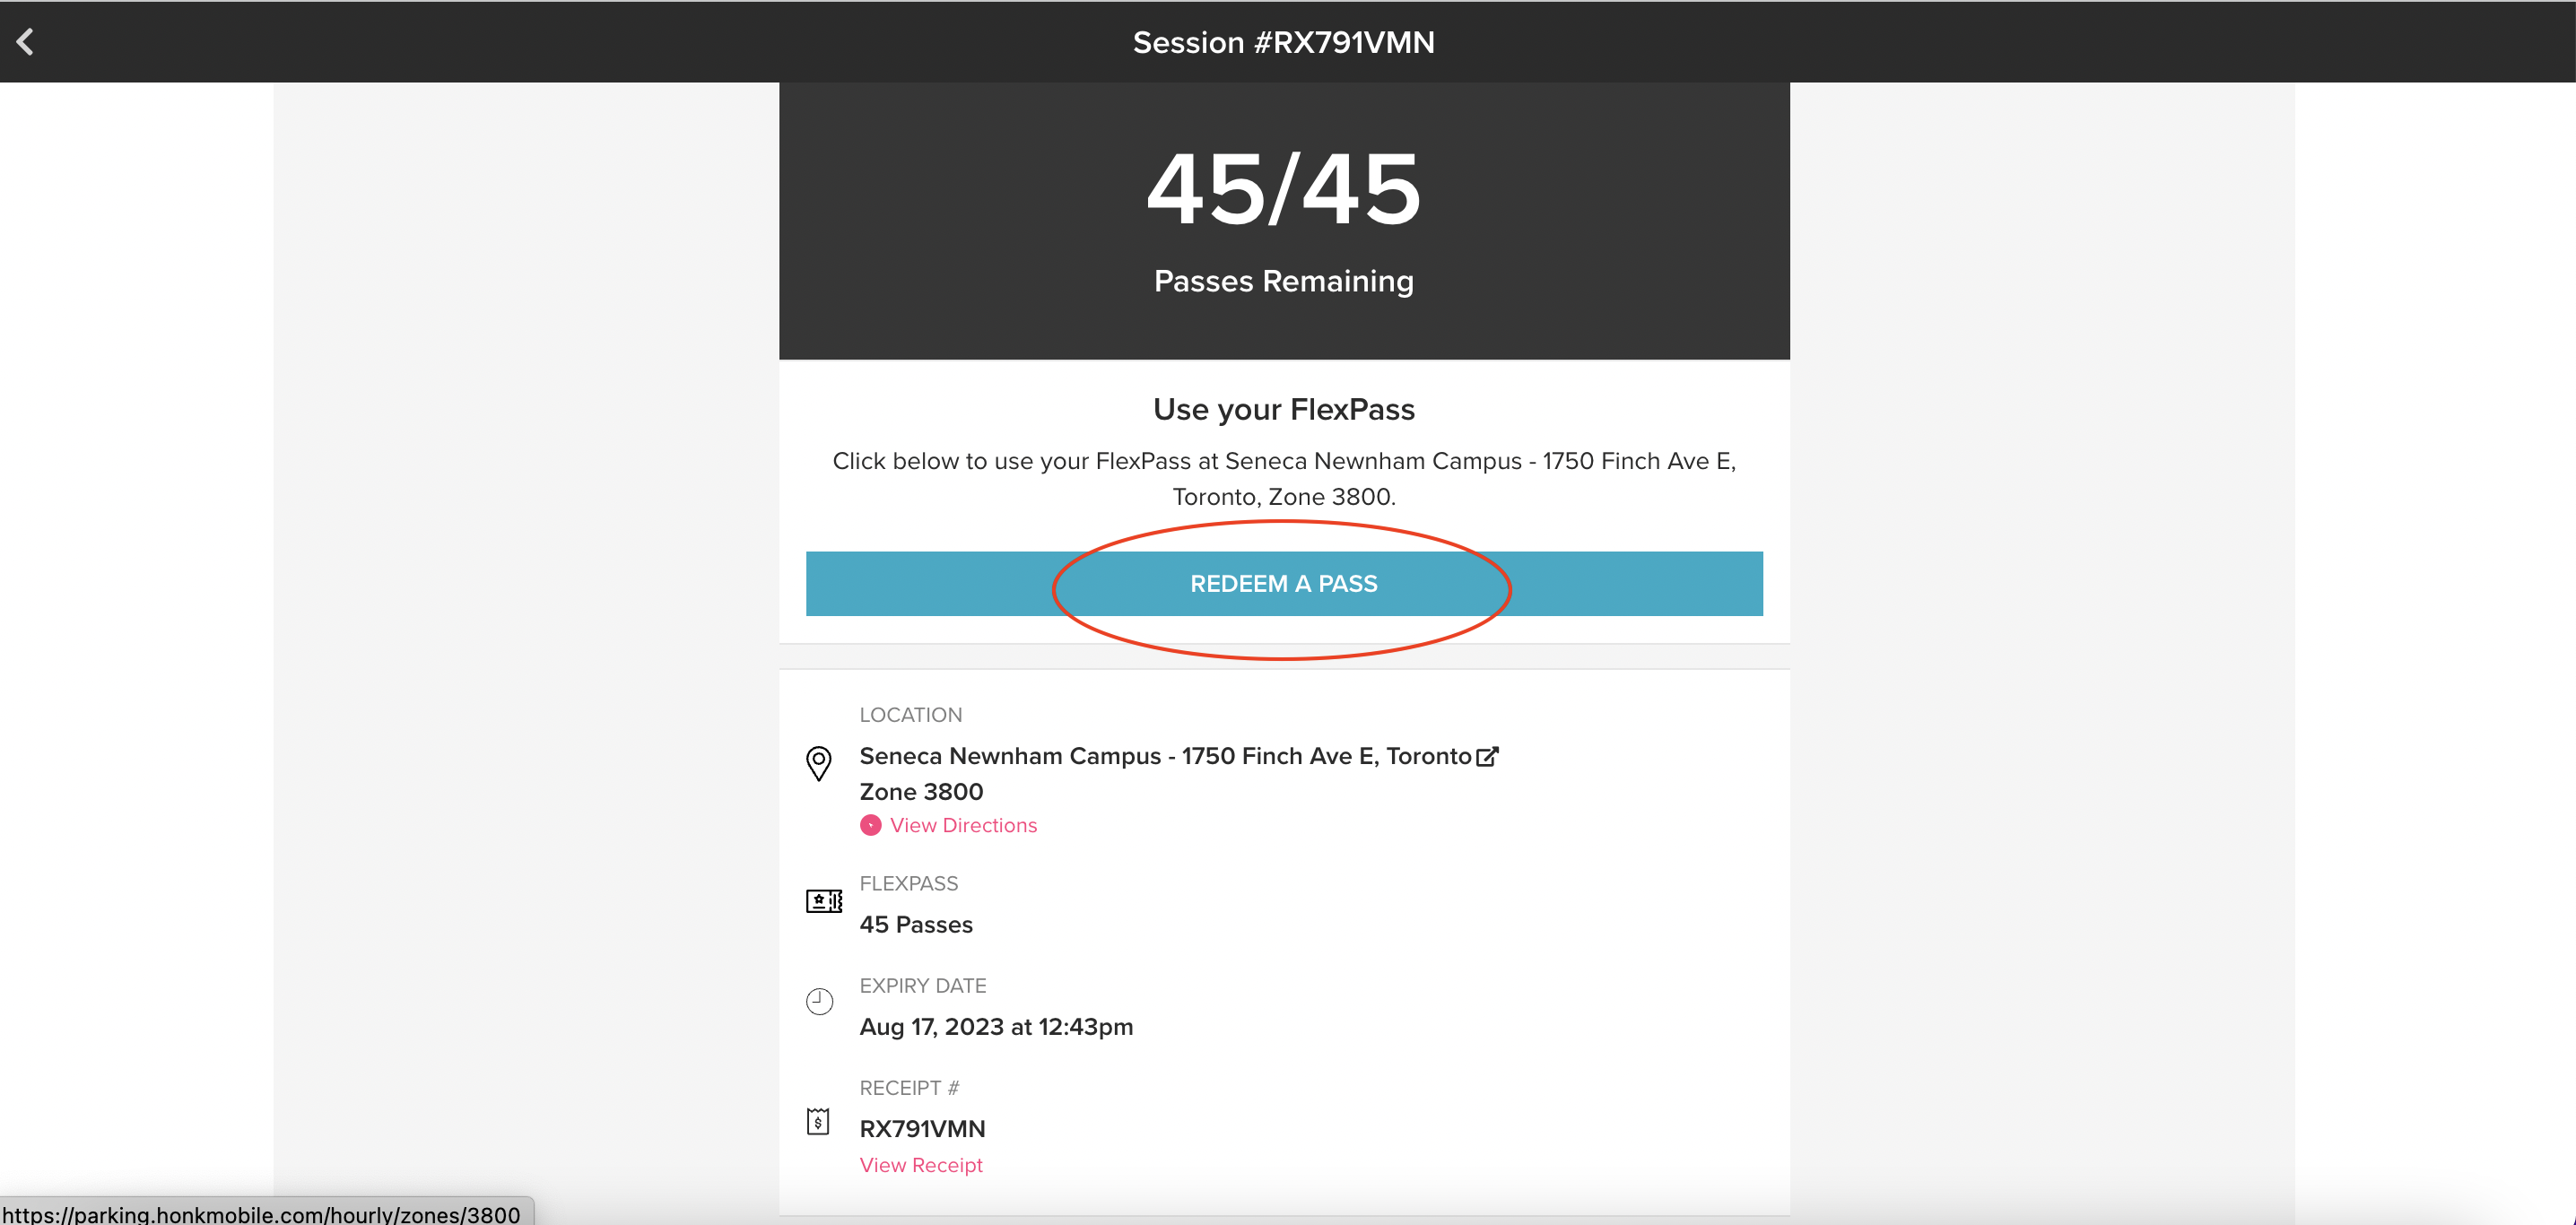The image size is (2576, 1225).
Task: Click the Aug 17, 2023 expiry date
Action: 996,1027
